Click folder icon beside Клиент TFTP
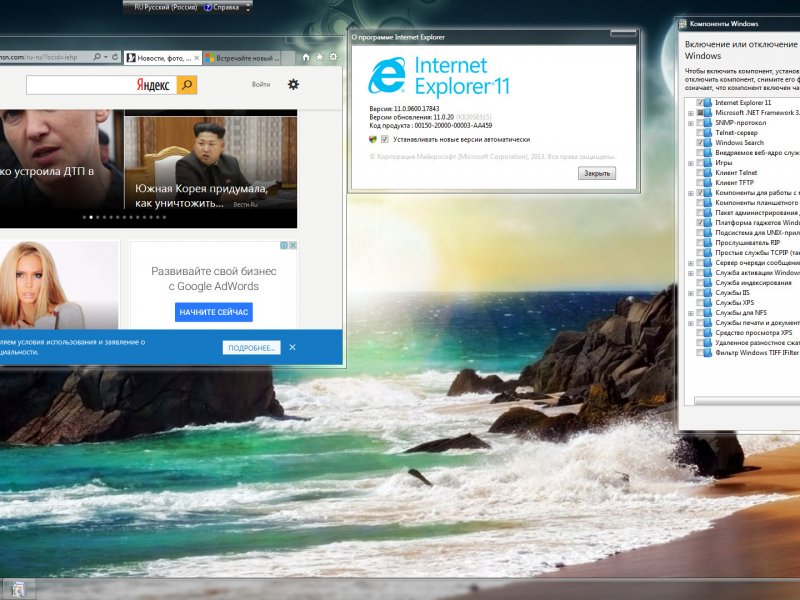Viewport: 800px width, 600px height. (708, 183)
